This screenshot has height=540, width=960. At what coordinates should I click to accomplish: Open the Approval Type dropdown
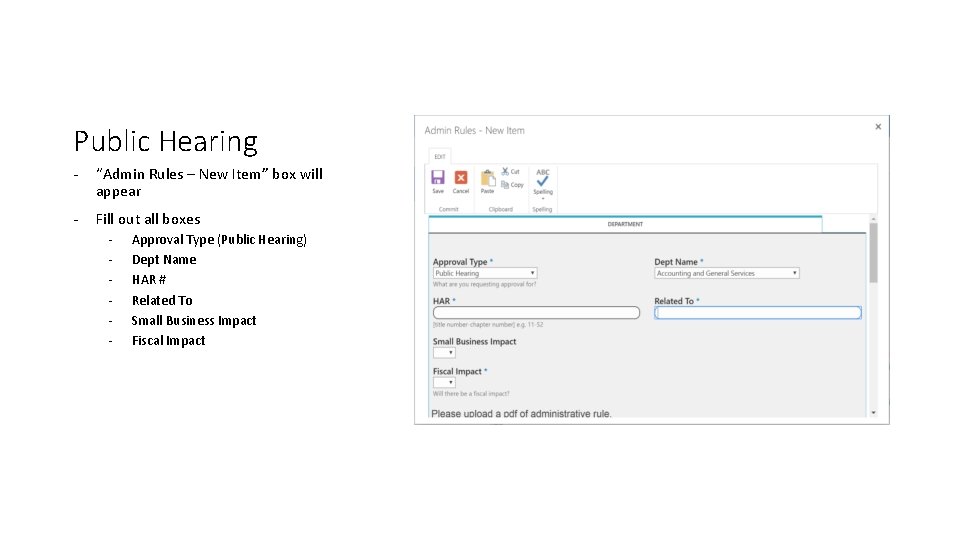tap(485, 273)
